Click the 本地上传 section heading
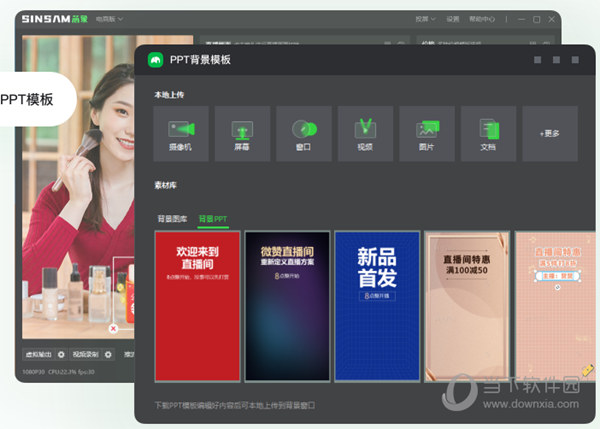 coord(169,95)
